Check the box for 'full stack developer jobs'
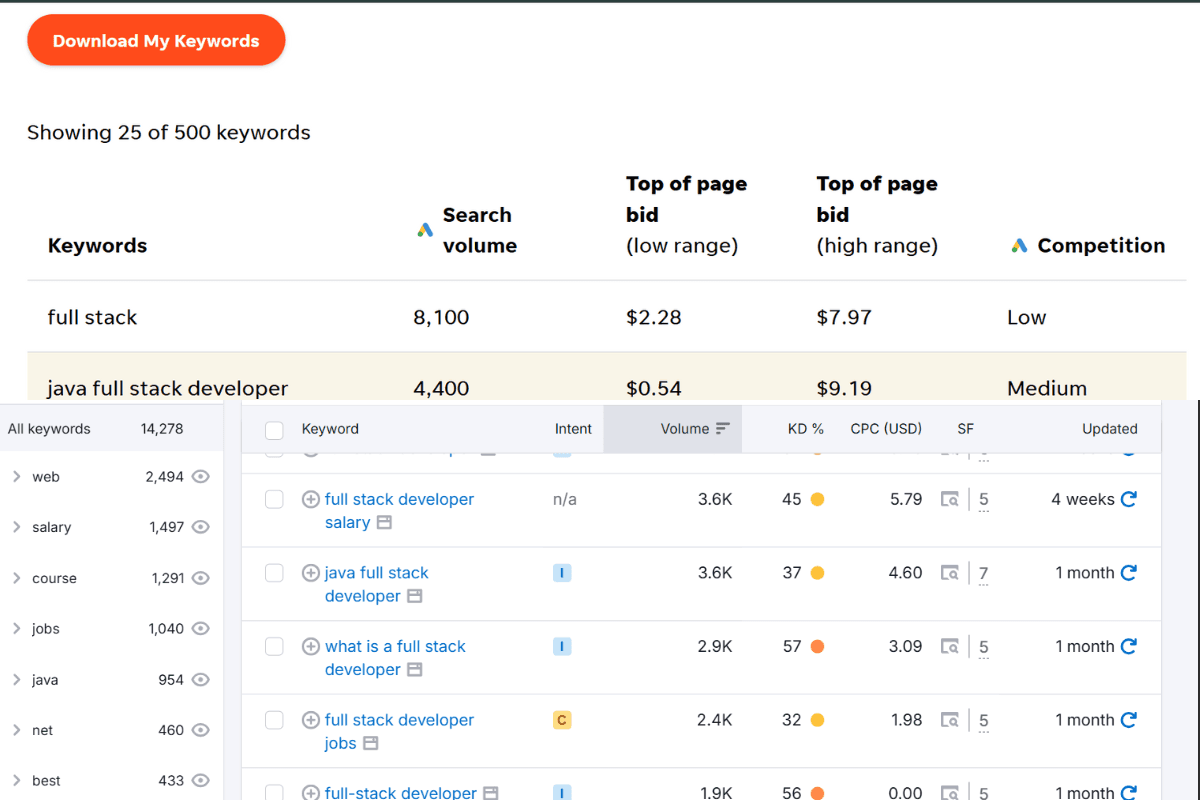Viewport: 1200px width, 800px height. pyautogui.click(x=274, y=720)
